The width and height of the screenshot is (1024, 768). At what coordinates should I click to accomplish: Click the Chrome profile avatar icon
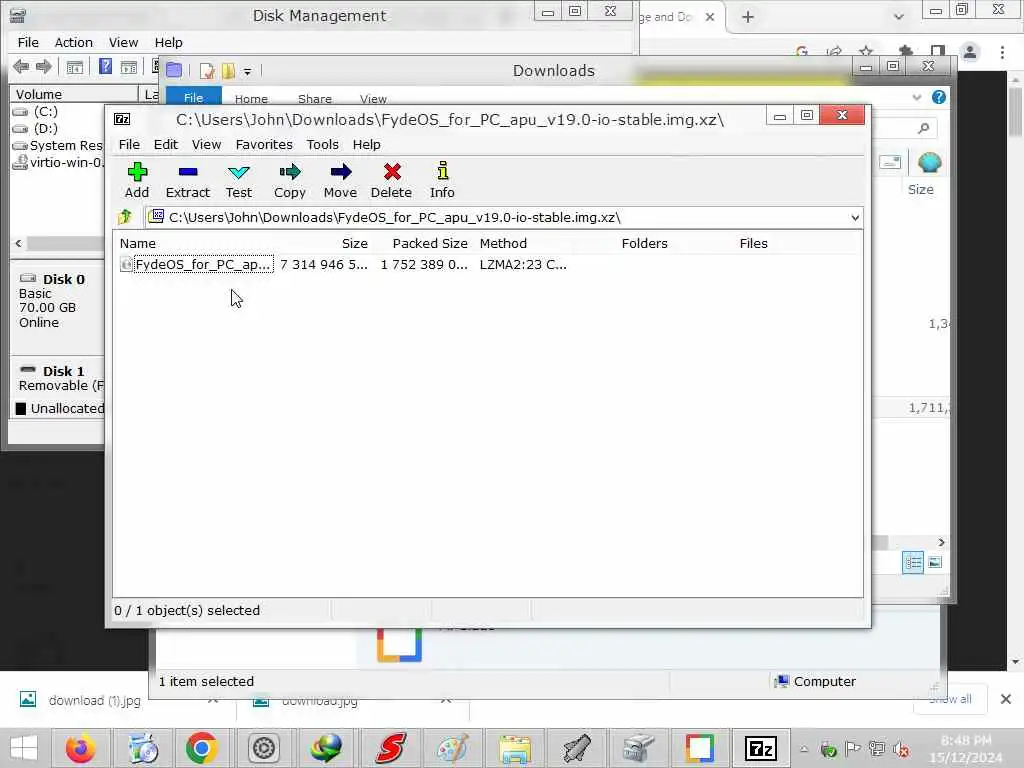(x=970, y=52)
